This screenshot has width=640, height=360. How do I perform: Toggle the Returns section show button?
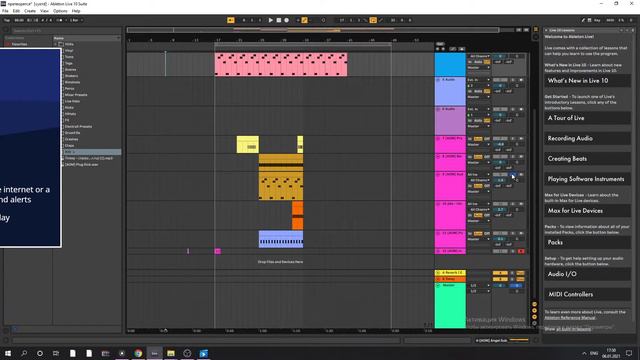click(x=534, y=311)
